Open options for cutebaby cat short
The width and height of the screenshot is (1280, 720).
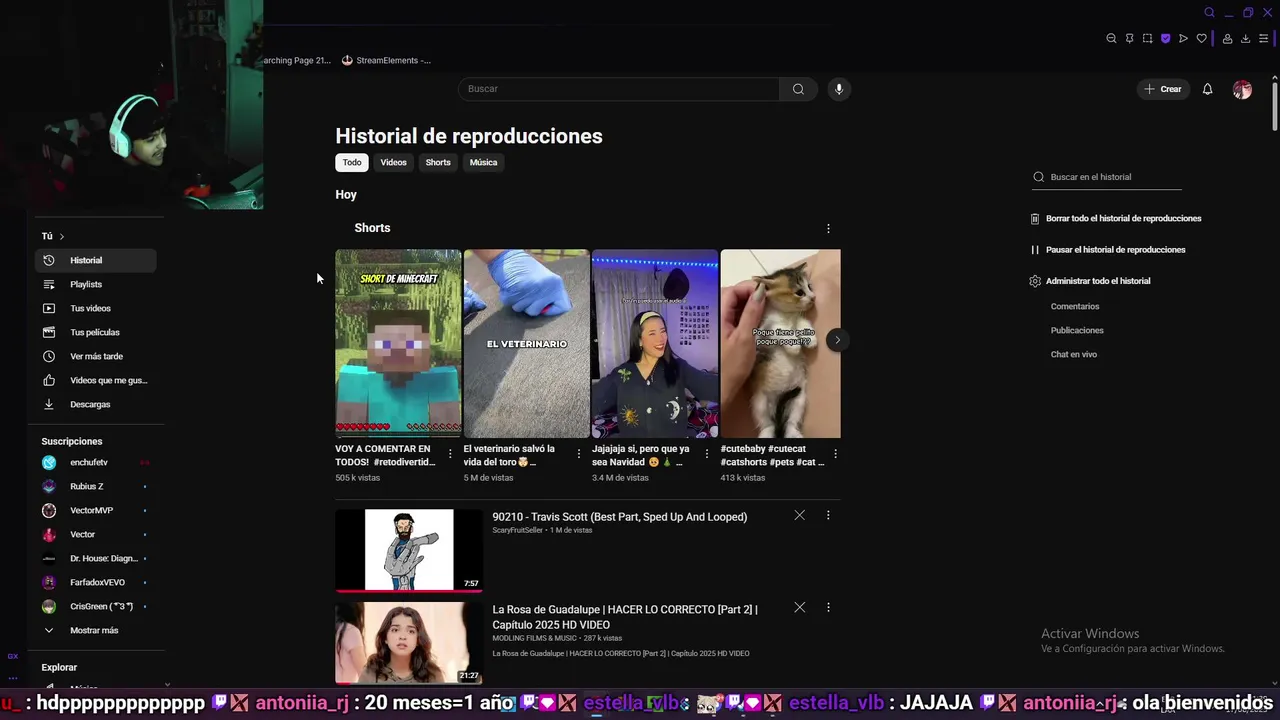(835, 454)
